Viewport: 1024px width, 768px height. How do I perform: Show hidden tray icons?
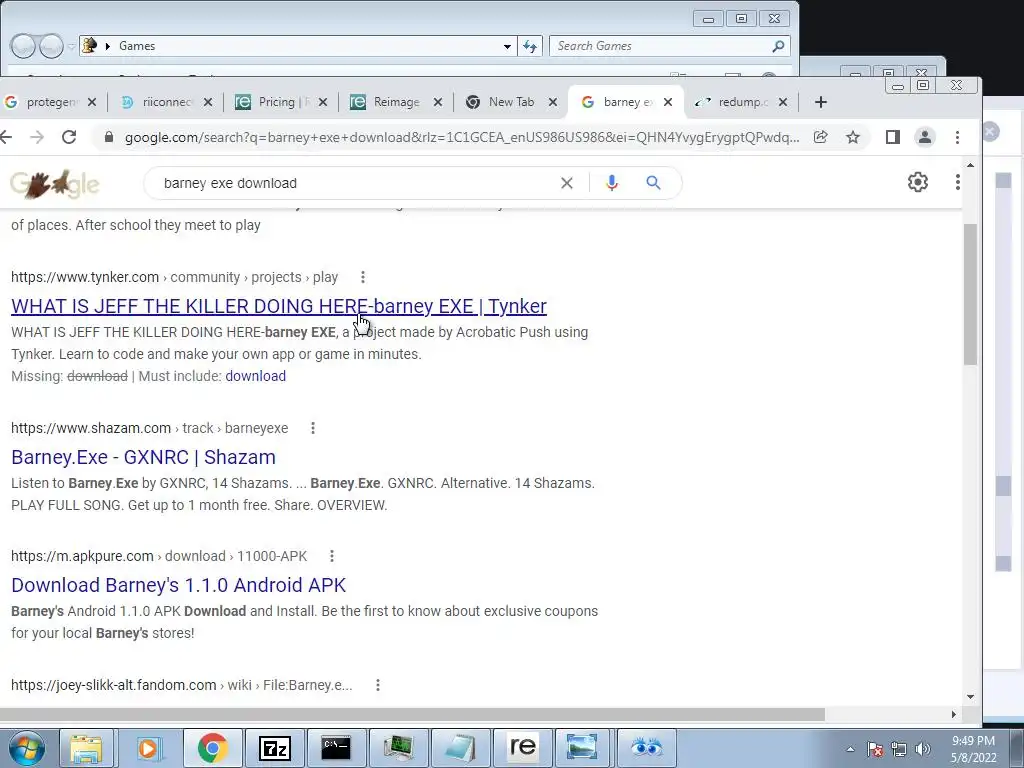point(850,750)
